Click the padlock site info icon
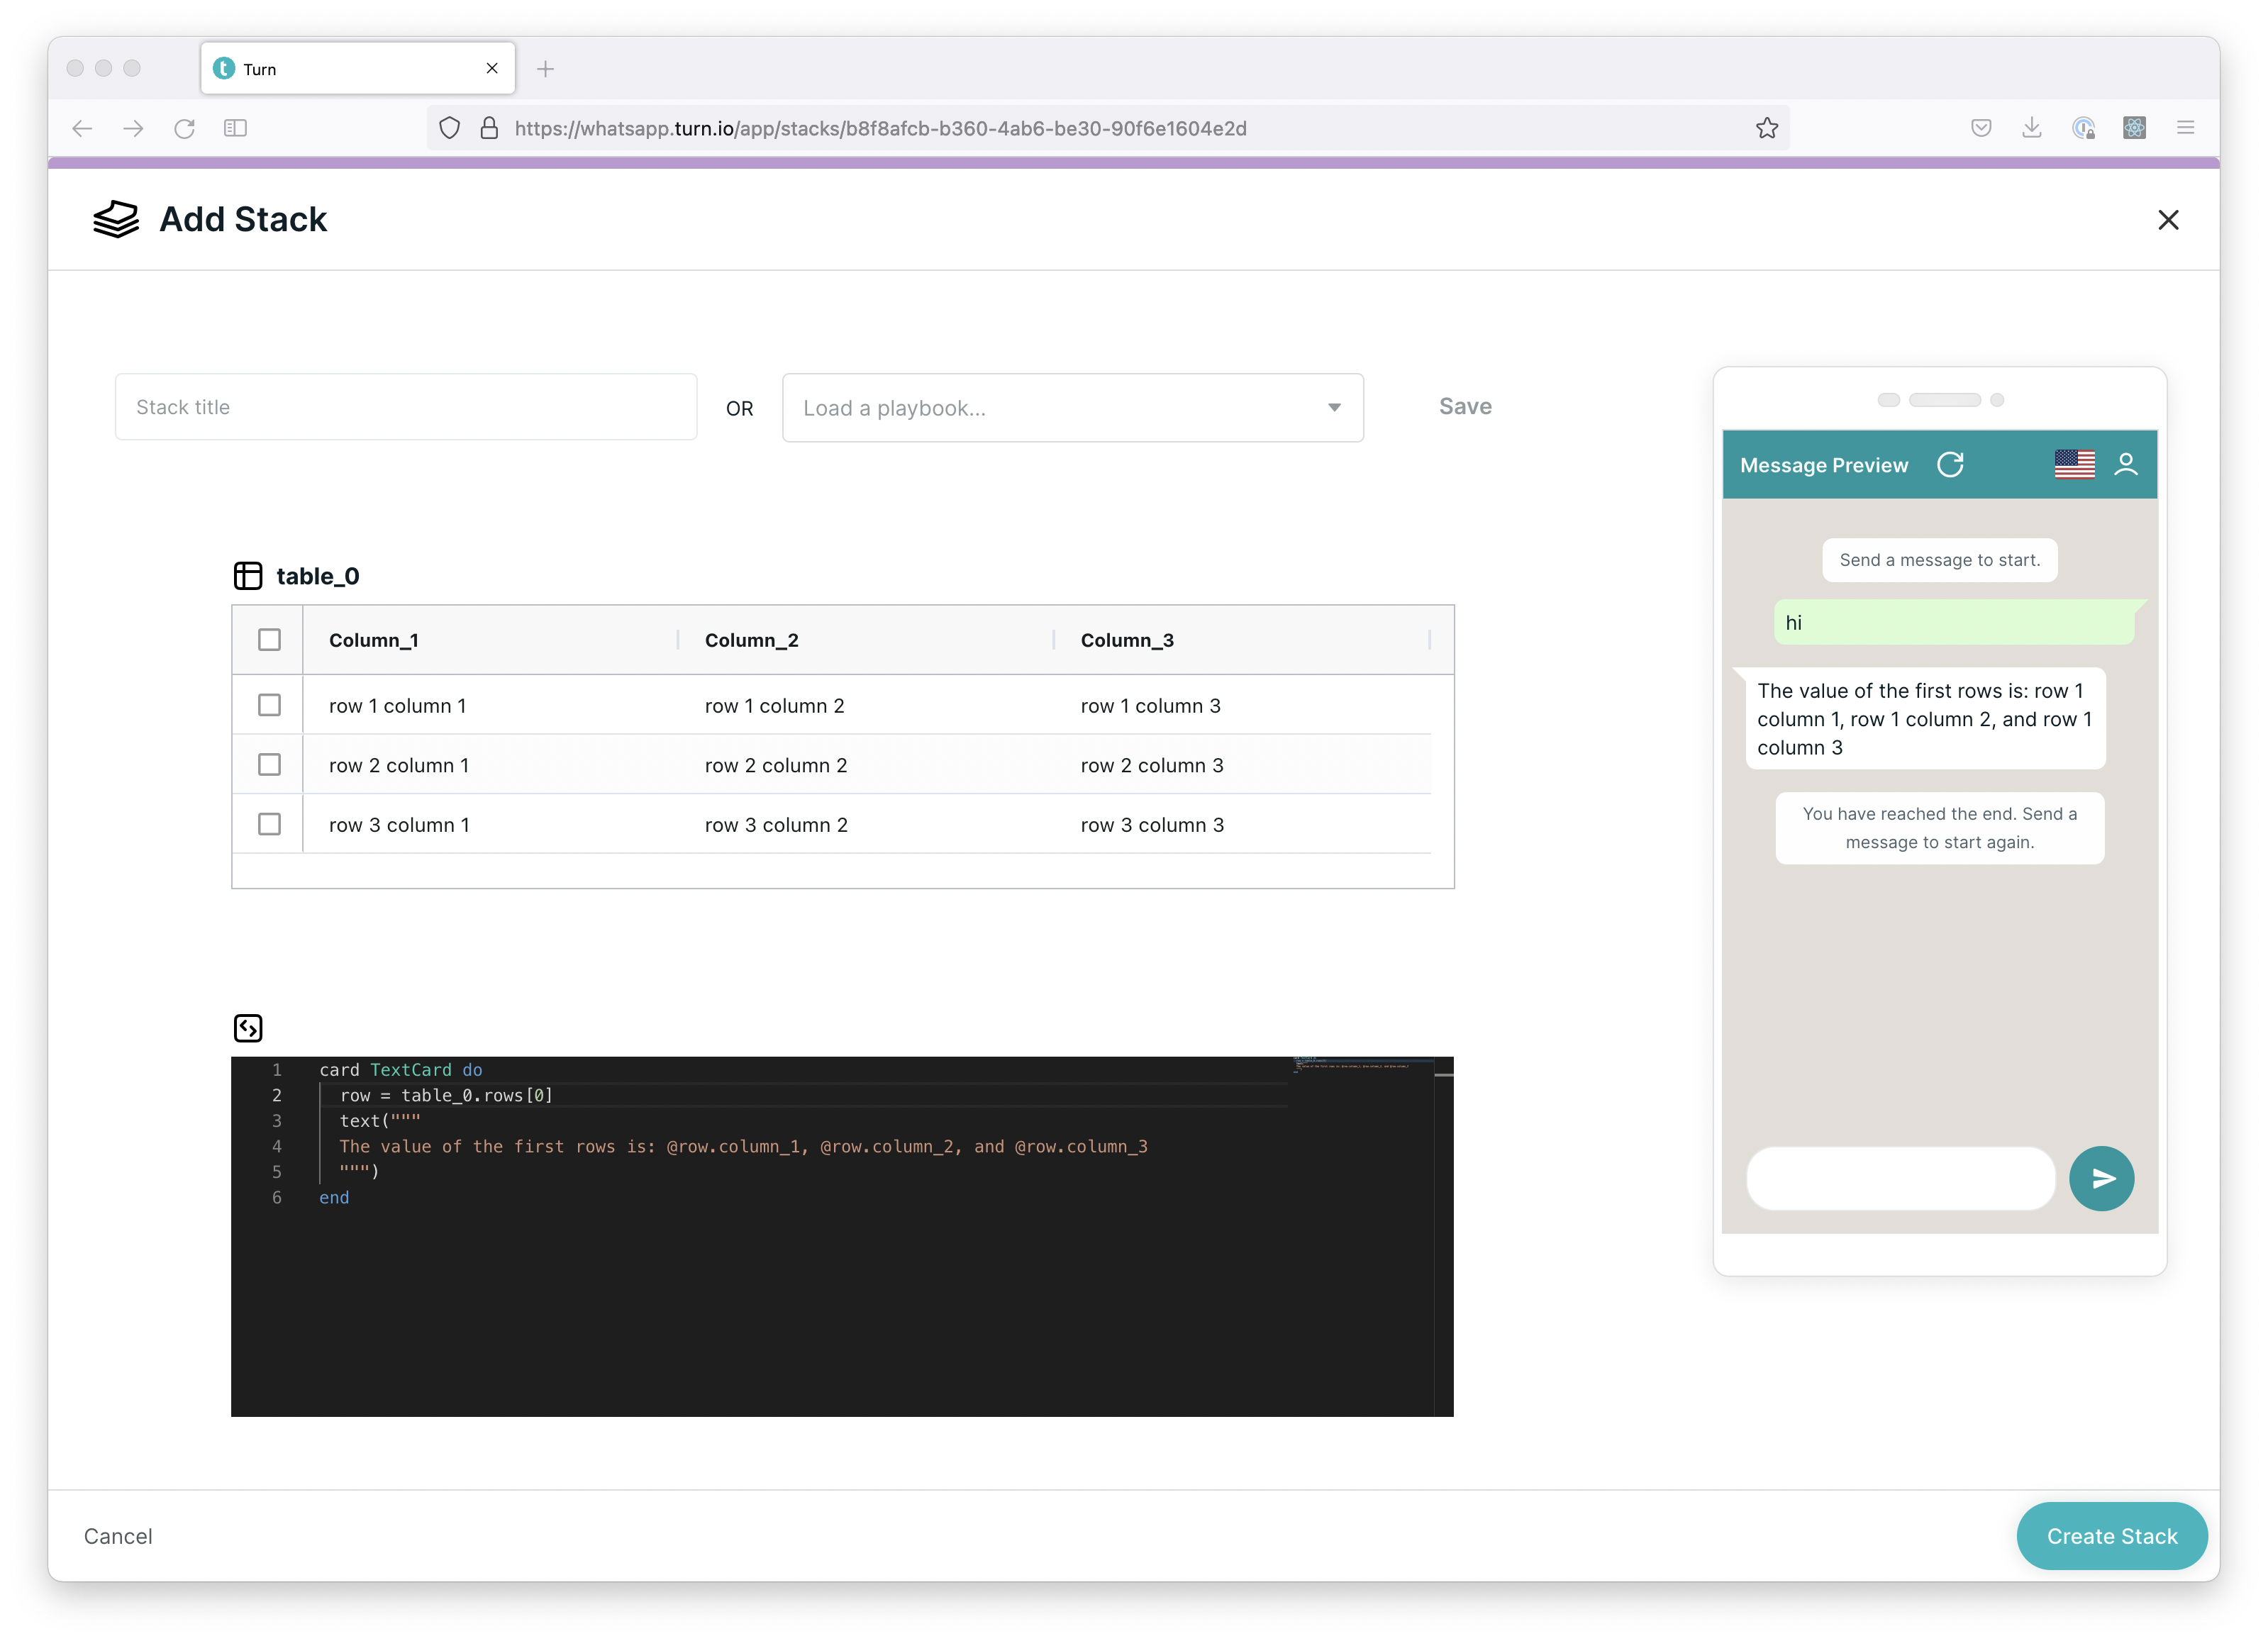2268x1641 pixels. tap(489, 128)
